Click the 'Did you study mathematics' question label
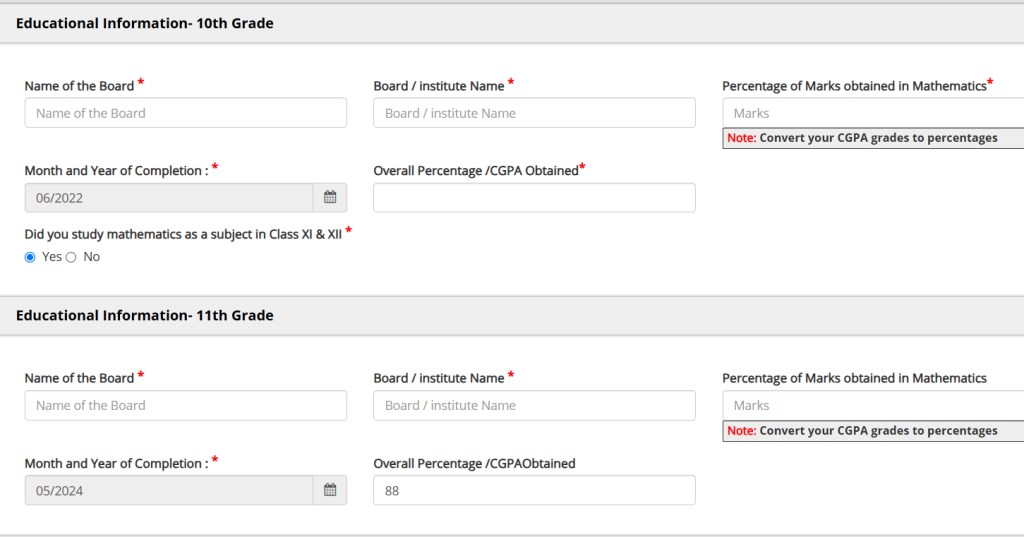Image resolution: width=1024 pixels, height=537 pixels. [x=183, y=234]
